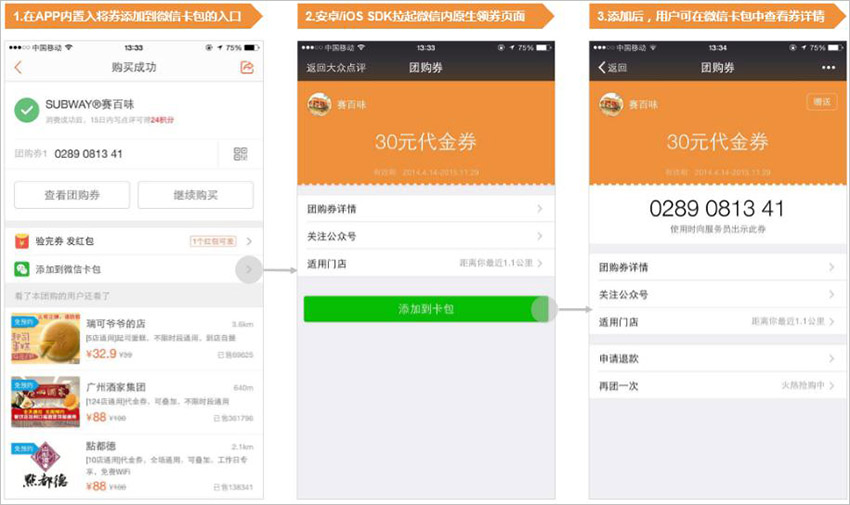
Task: Open the QR code icon beside voucher number
Action: click(x=240, y=154)
